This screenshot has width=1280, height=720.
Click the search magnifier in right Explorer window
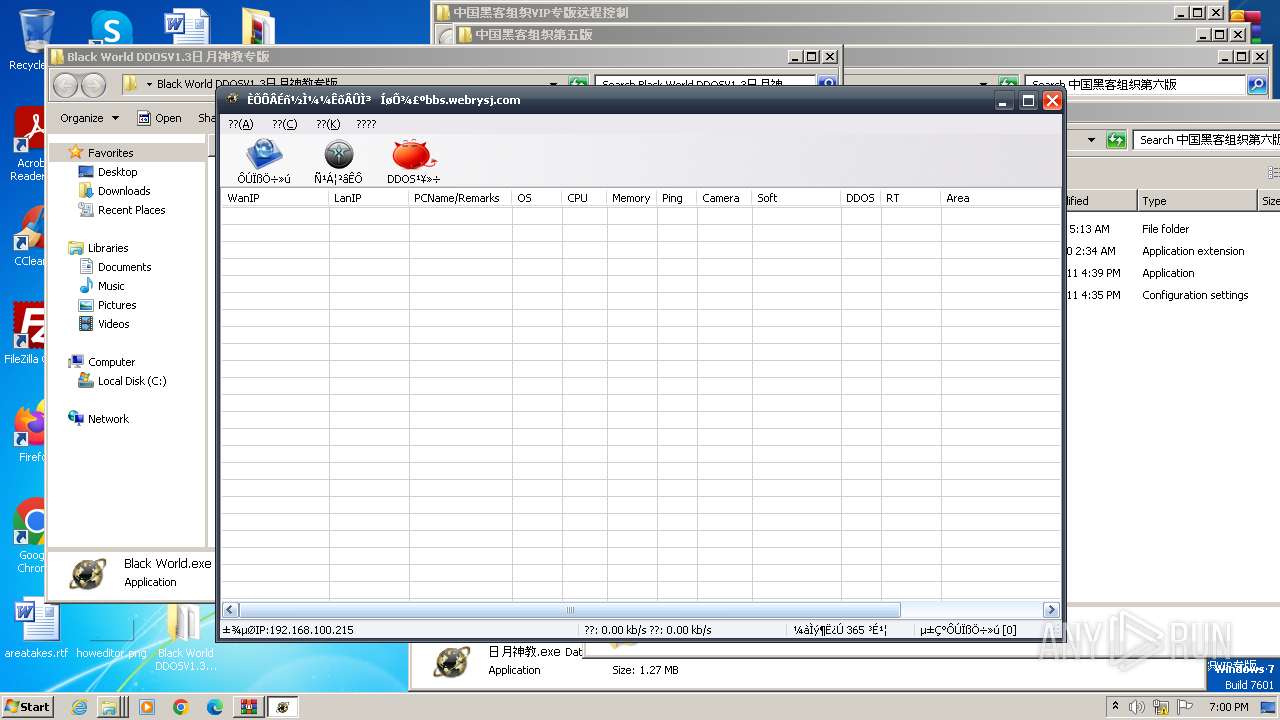coord(1257,85)
